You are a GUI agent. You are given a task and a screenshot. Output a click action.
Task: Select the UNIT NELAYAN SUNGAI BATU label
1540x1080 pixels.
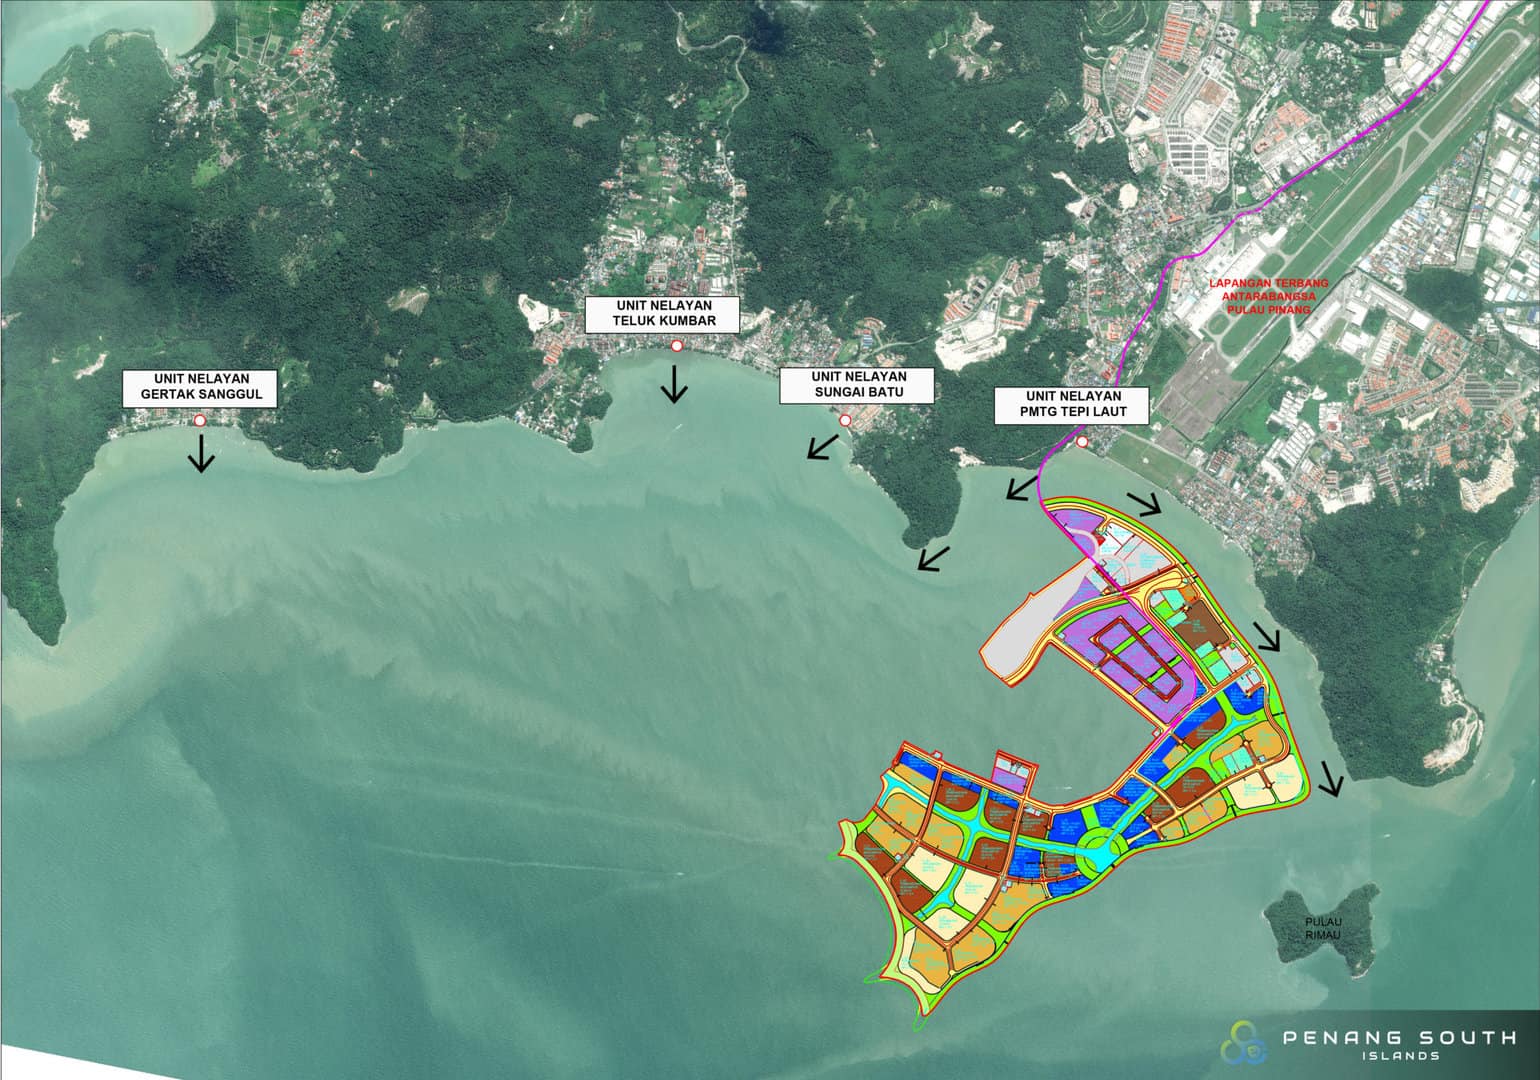click(x=856, y=385)
